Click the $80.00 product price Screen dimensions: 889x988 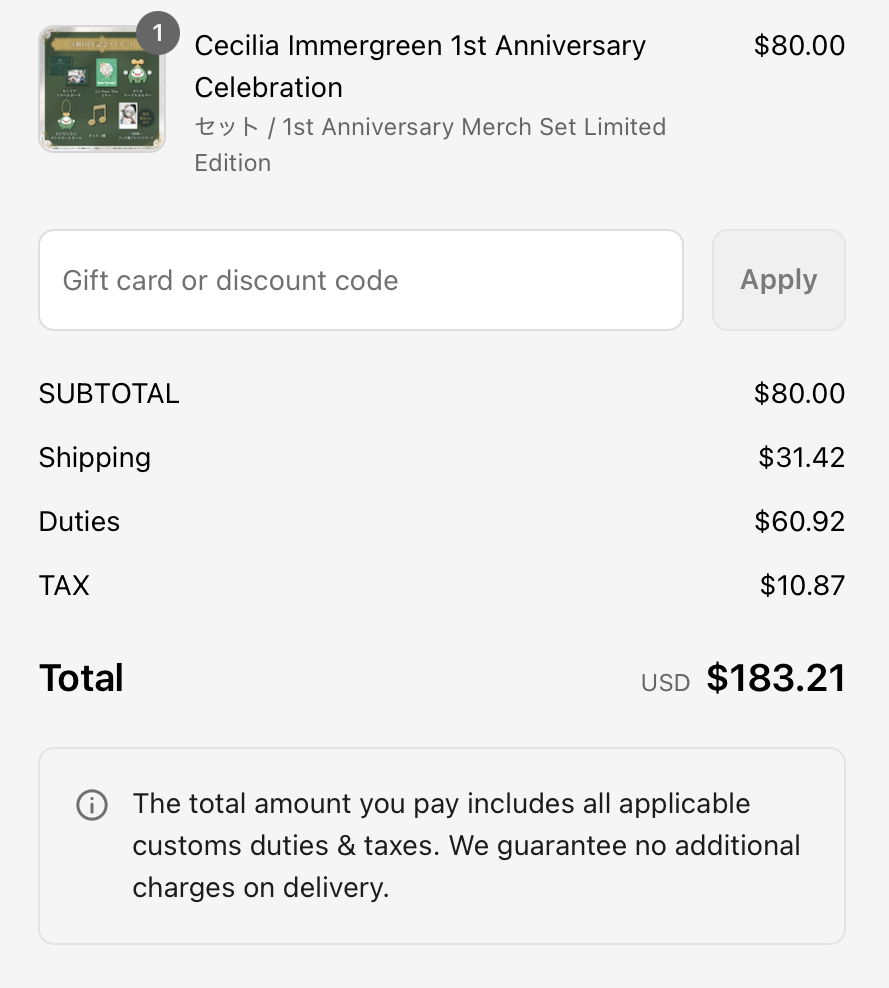coord(799,46)
